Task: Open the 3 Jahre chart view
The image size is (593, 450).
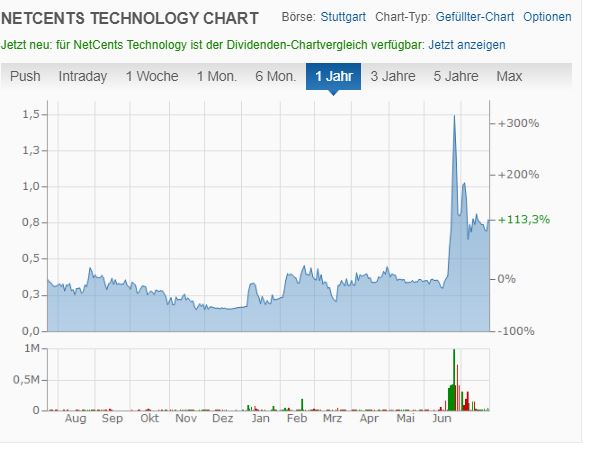Action: click(393, 76)
